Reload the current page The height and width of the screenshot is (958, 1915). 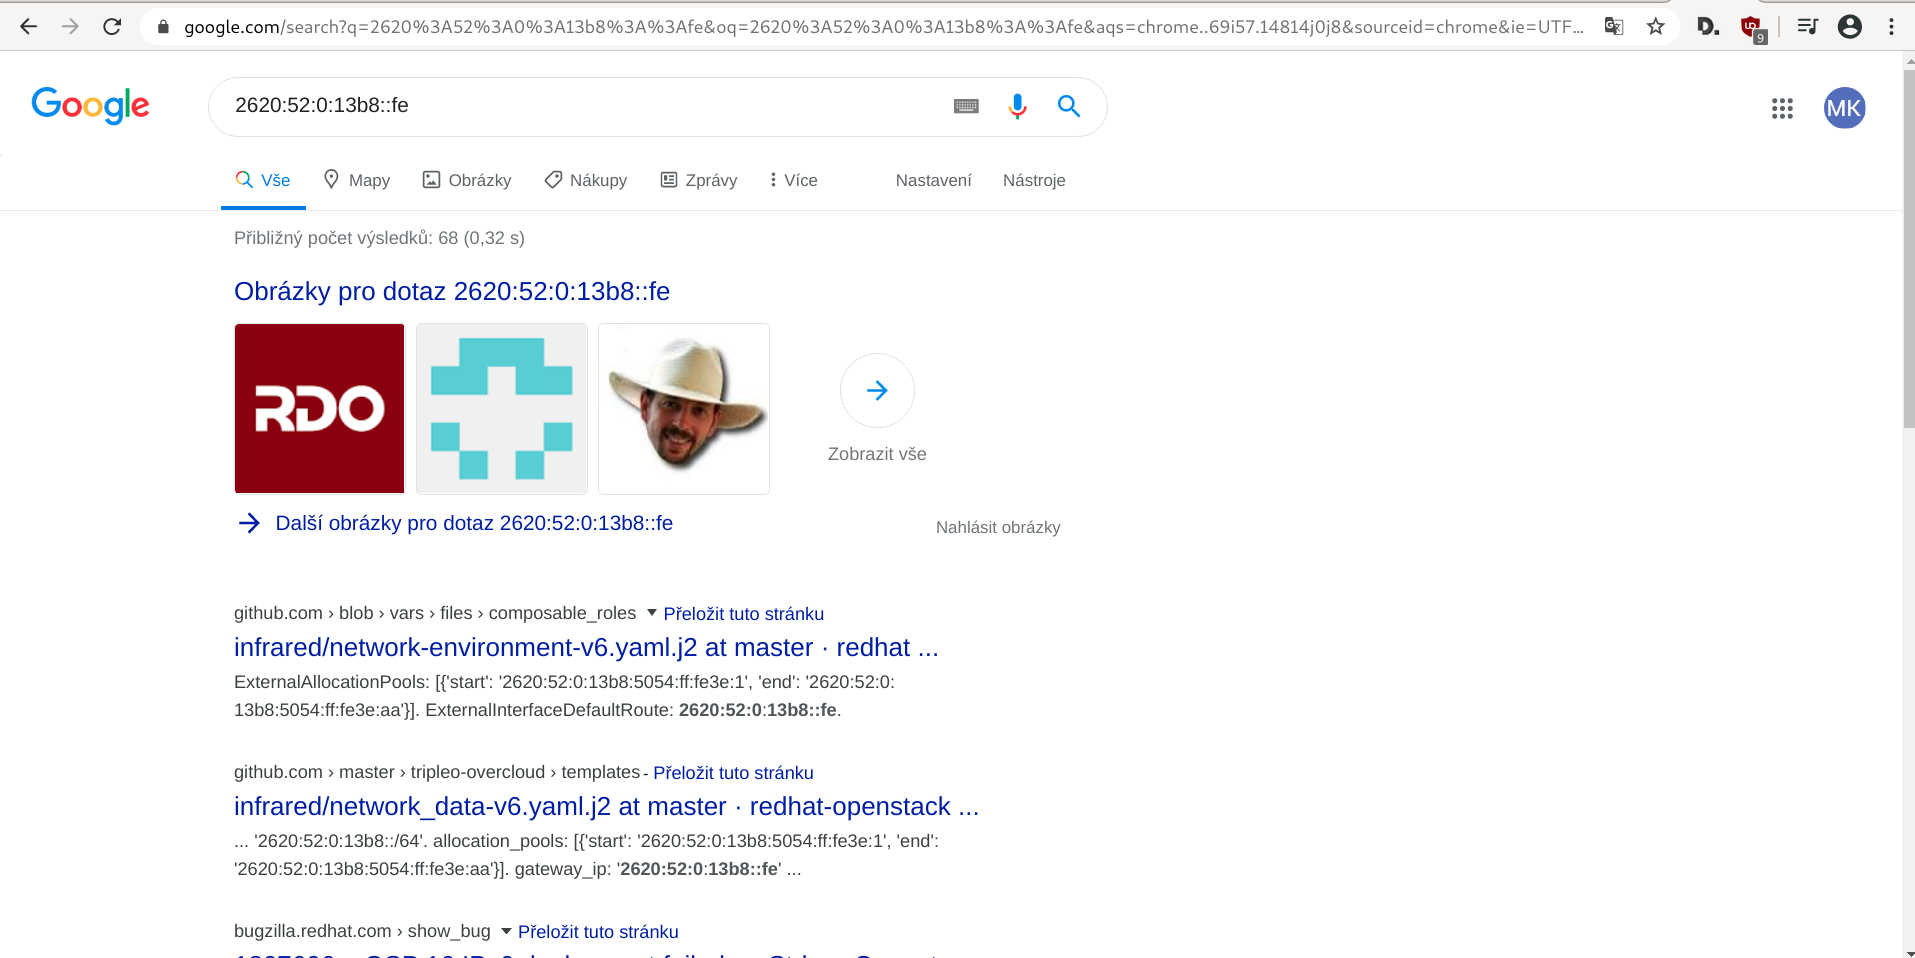pyautogui.click(x=112, y=27)
